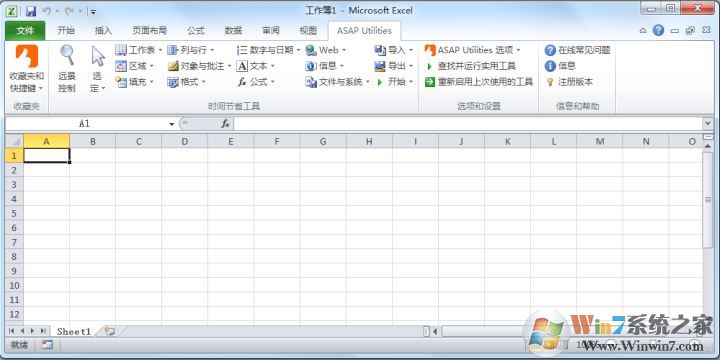Open the 文件 file tab
The height and width of the screenshot is (360, 720).
(25, 31)
